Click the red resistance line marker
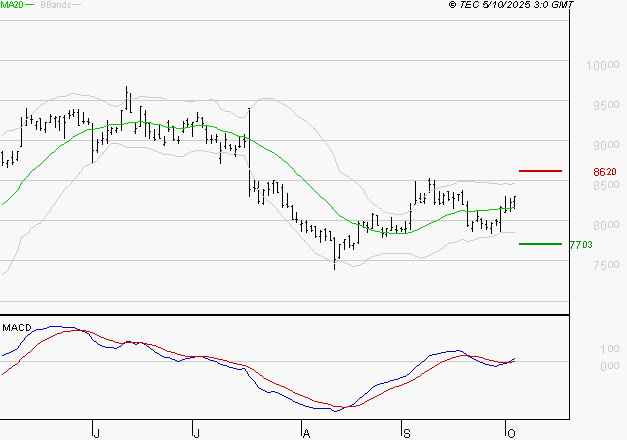The image size is (627, 440). (540, 171)
